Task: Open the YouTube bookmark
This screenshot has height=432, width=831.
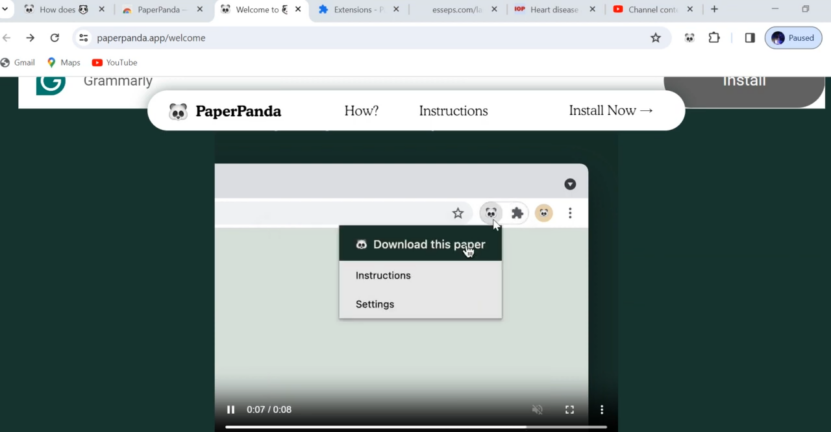Action: (114, 63)
